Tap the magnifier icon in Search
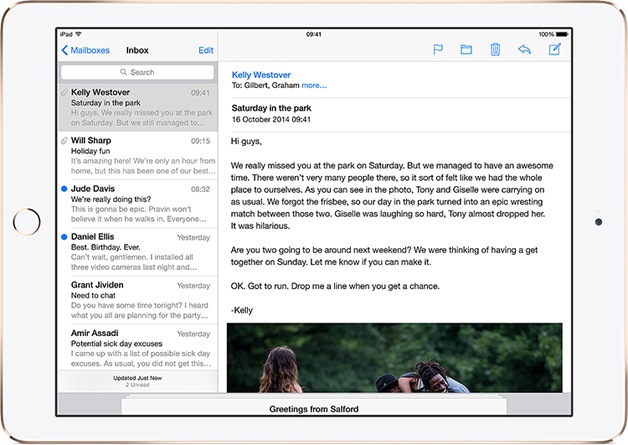This screenshot has height=445, width=628. tap(123, 72)
